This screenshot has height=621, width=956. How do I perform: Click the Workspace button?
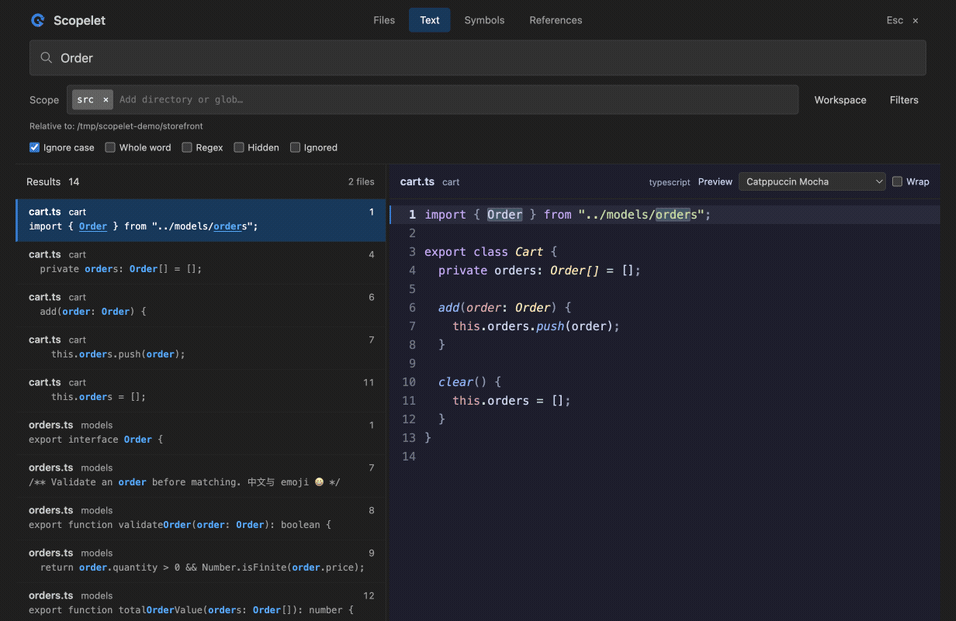click(x=840, y=100)
